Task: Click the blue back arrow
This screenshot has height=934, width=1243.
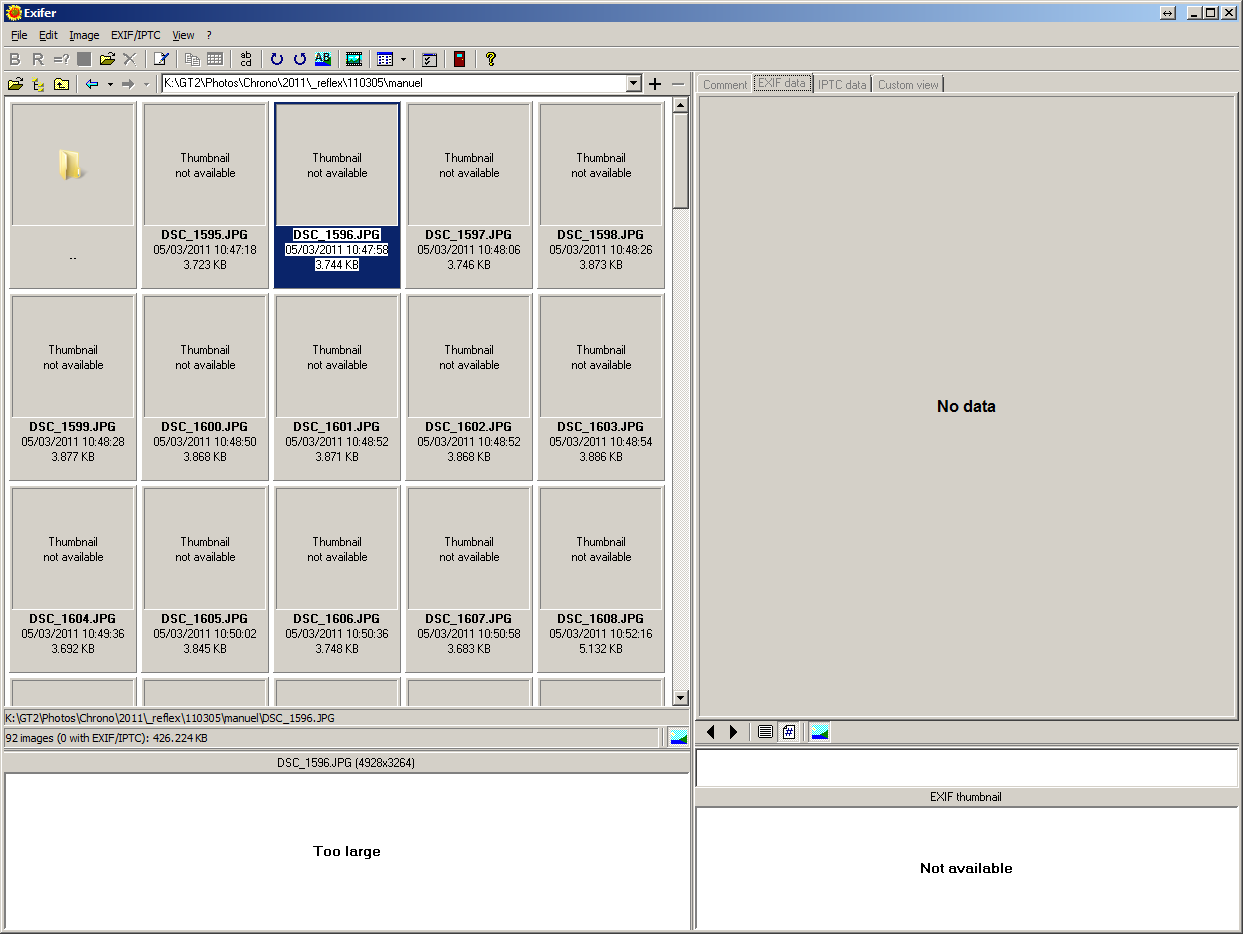Action: 92,84
